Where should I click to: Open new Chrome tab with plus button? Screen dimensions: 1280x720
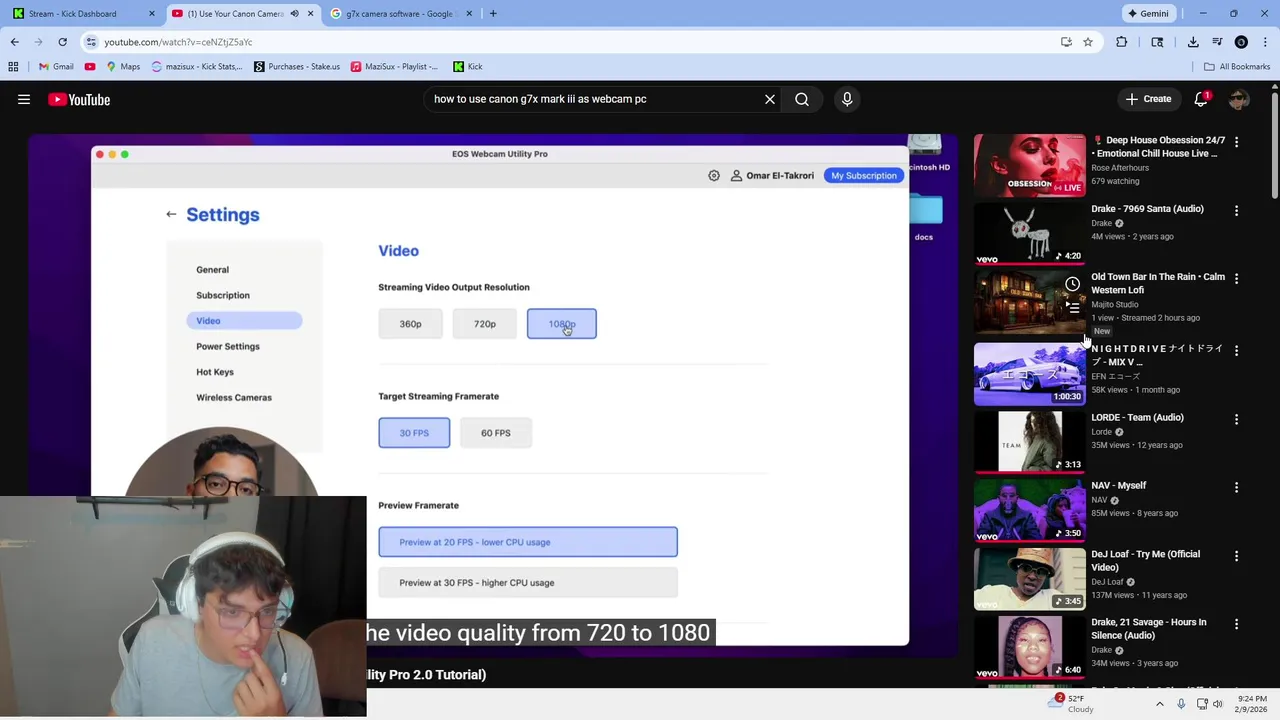(493, 14)
